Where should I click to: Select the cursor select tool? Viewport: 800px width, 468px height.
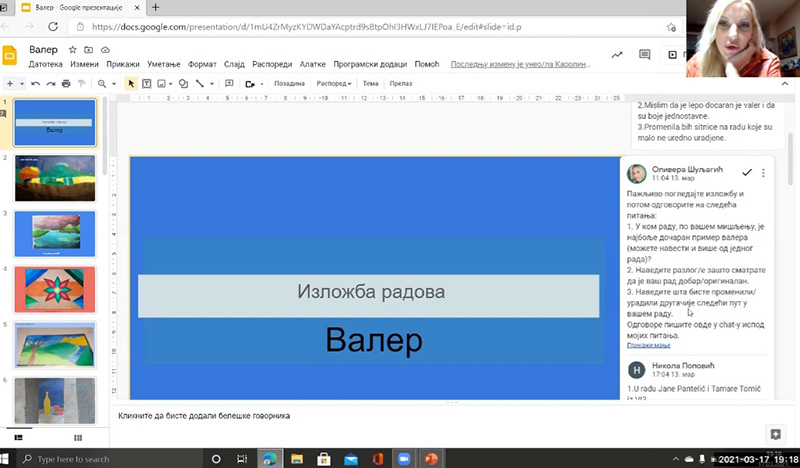(131, 83)
